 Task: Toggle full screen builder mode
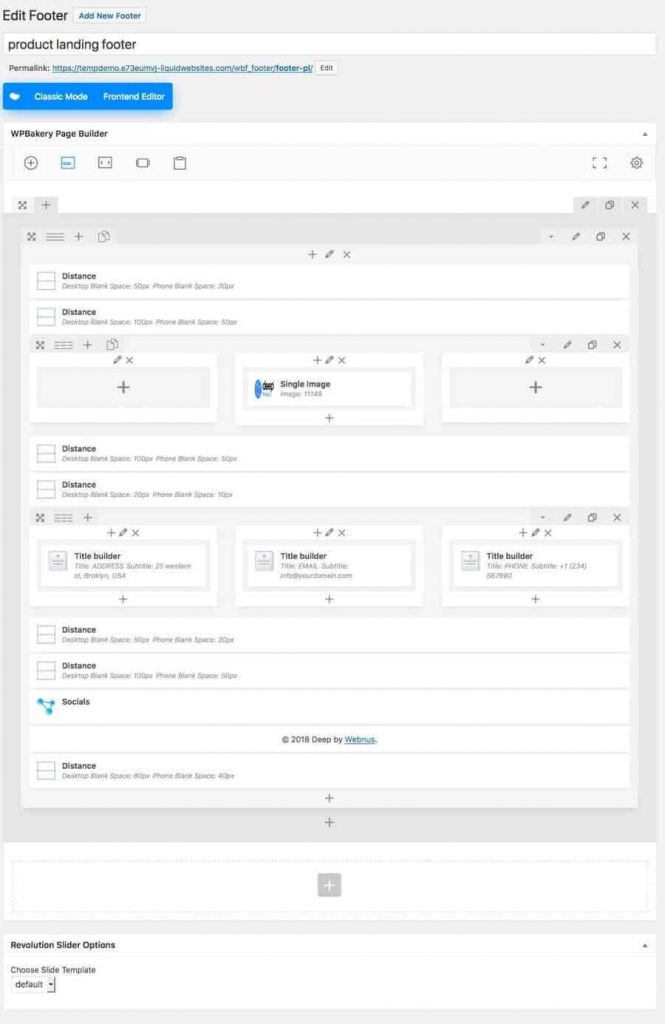click(600, 163)
